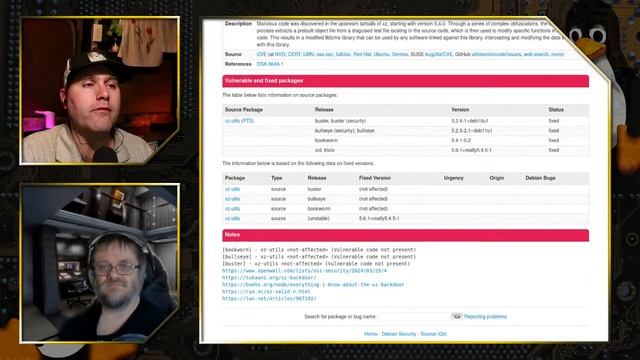Select the bottom webcam feed with headphones
Image resolution: width=640 pixels, height=360 pixels.
(x=100, y=263)
